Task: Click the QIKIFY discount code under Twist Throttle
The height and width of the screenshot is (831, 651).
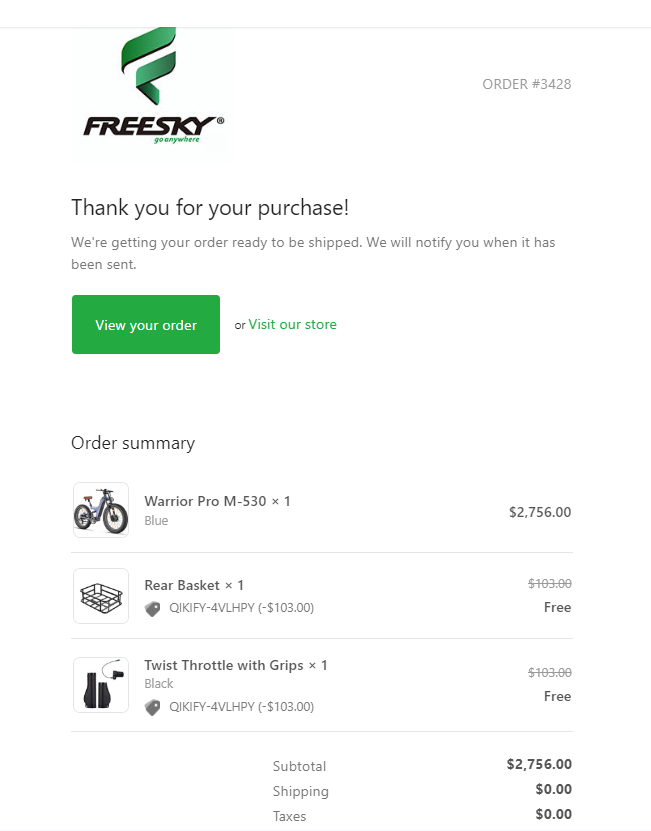Action: click(241, 706)
